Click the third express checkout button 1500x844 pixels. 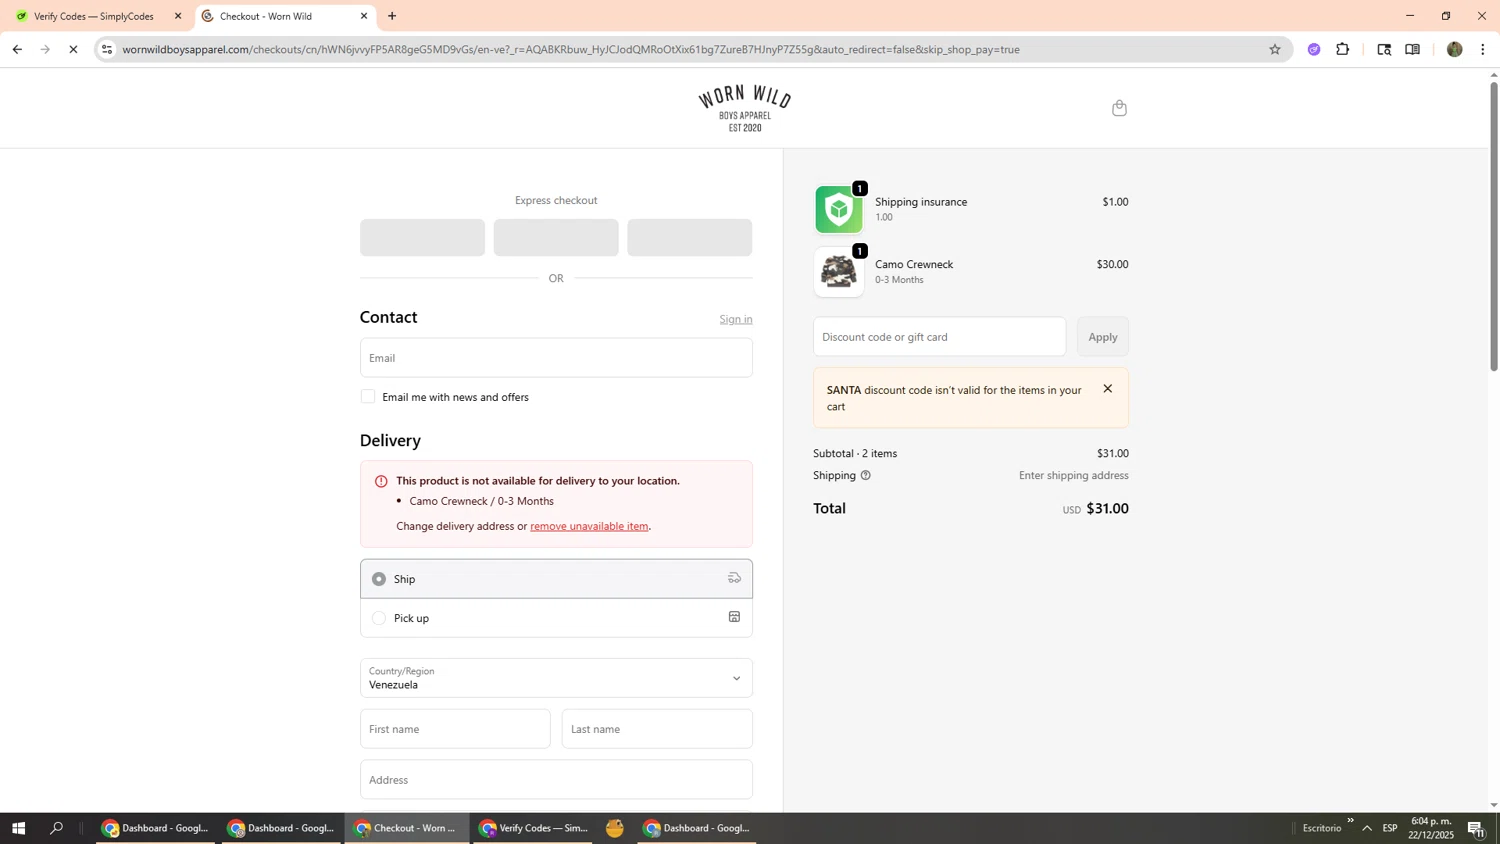click(x=690, y=238)
